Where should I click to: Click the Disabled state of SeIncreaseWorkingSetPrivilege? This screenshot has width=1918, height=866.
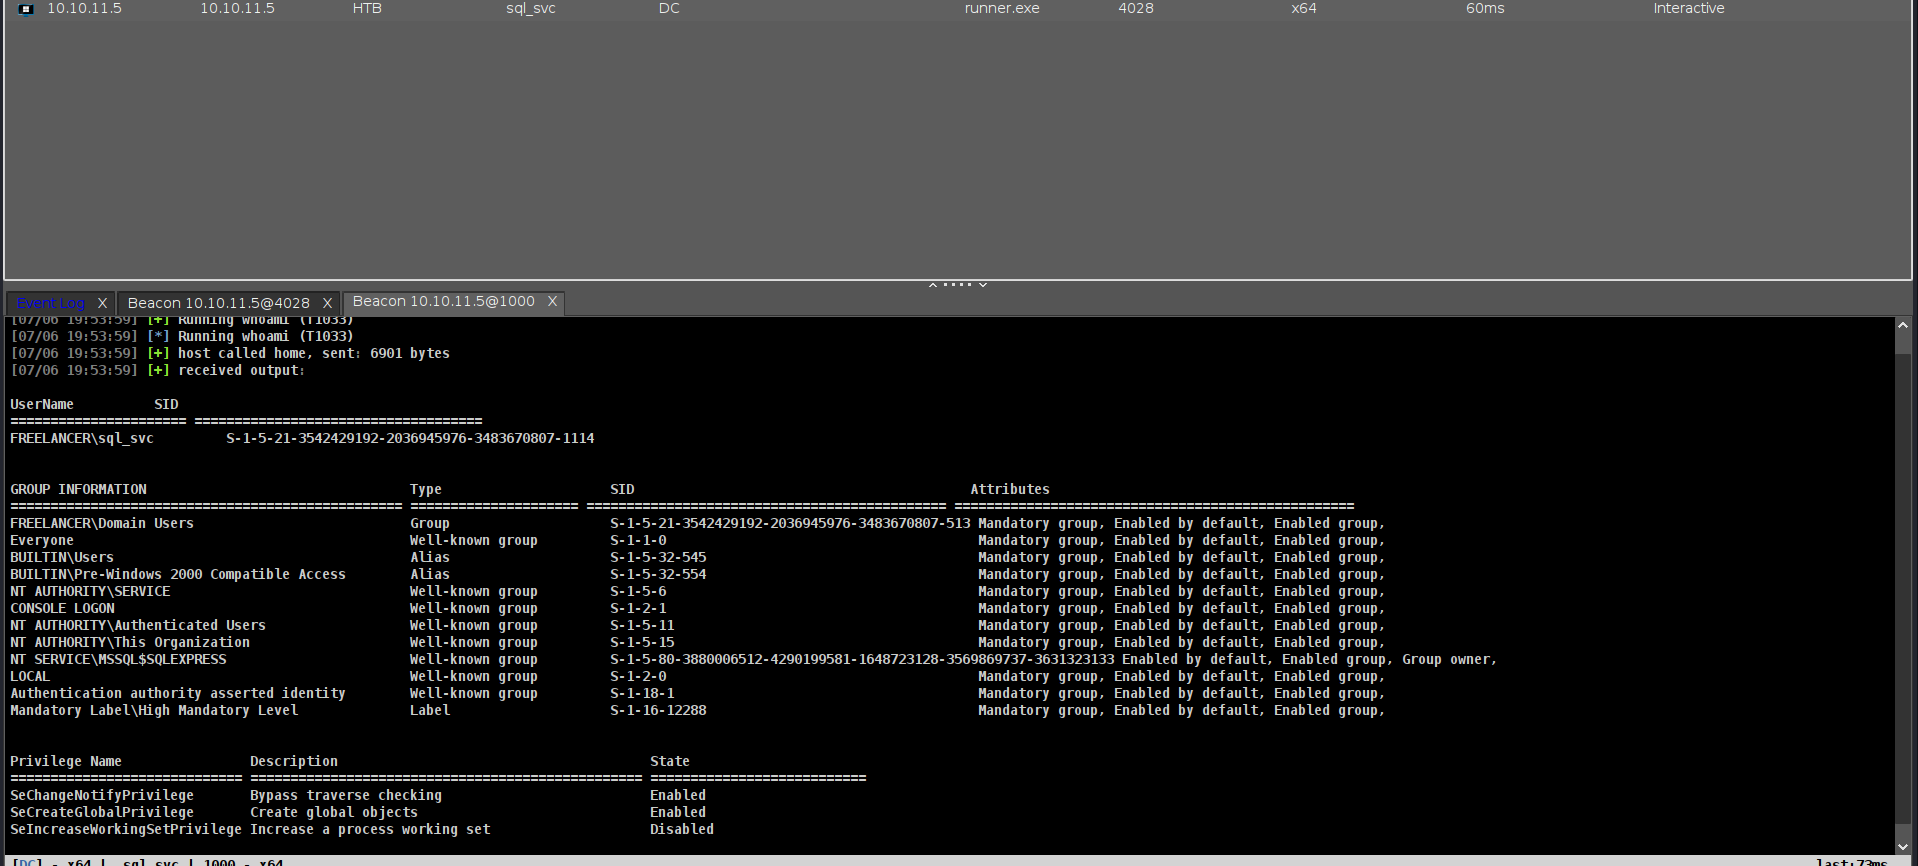click(682, 829)
